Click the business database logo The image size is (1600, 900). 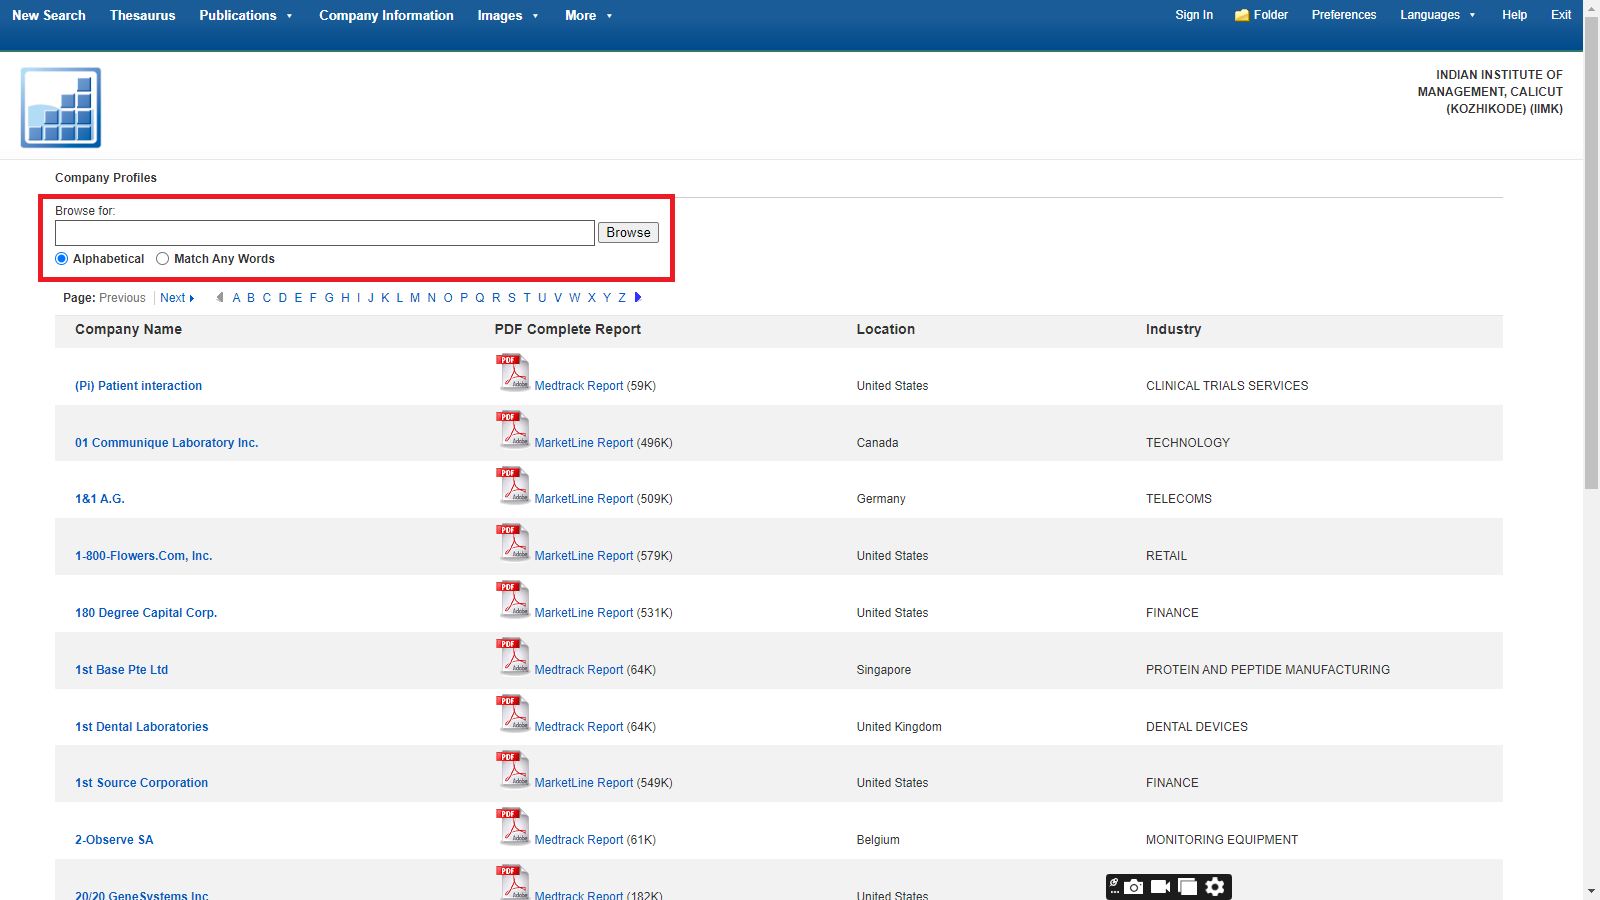point(61,108)
